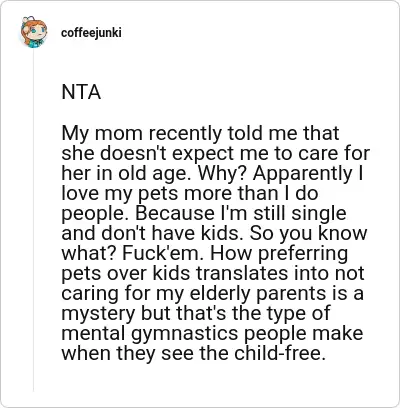Collapse the comment using the vertical thread line

coord(33,220)
